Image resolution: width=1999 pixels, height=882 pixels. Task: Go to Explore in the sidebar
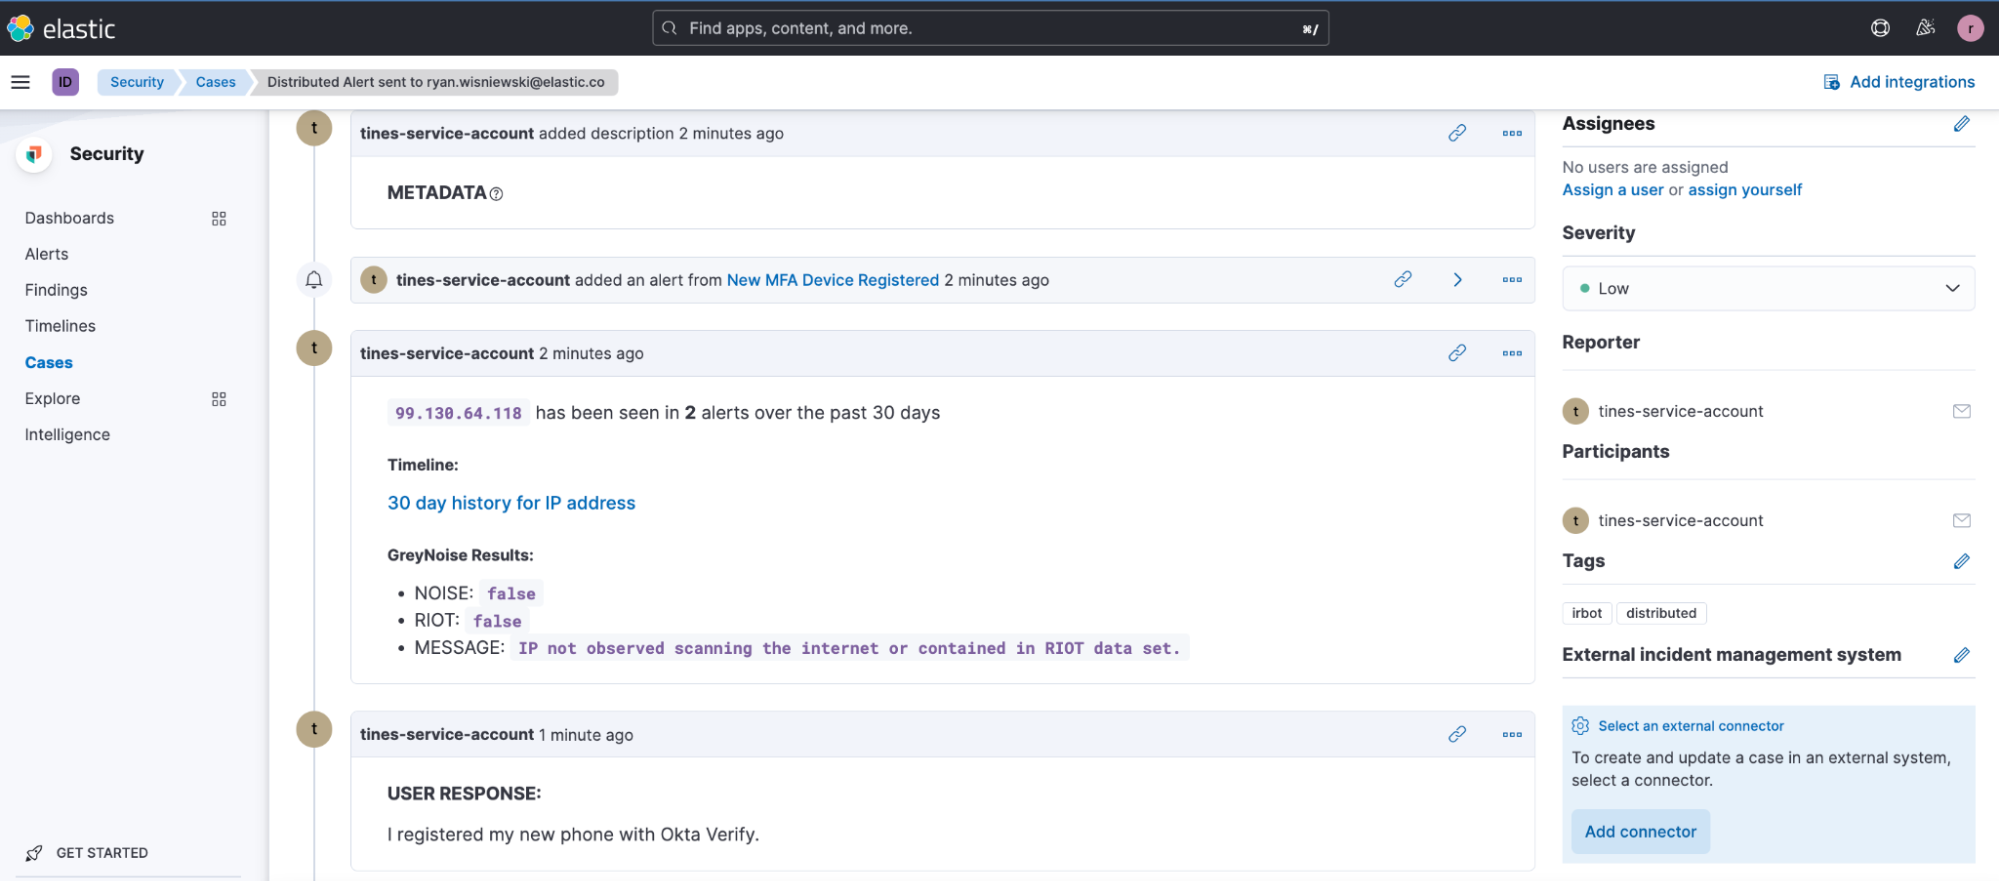point(52,398)
